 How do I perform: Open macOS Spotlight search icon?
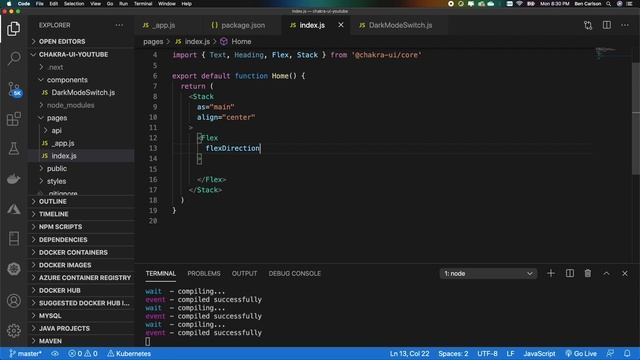(609, 4)
